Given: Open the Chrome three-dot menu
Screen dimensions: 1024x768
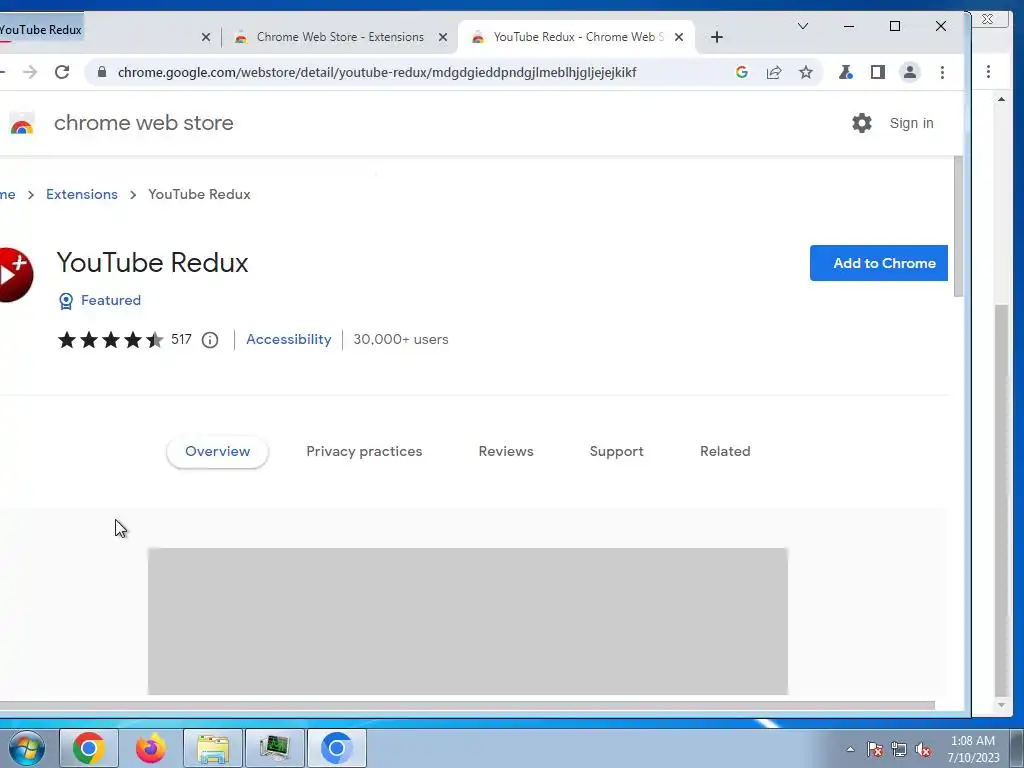Looking at the screenshot, I should (x=942, y=72).
